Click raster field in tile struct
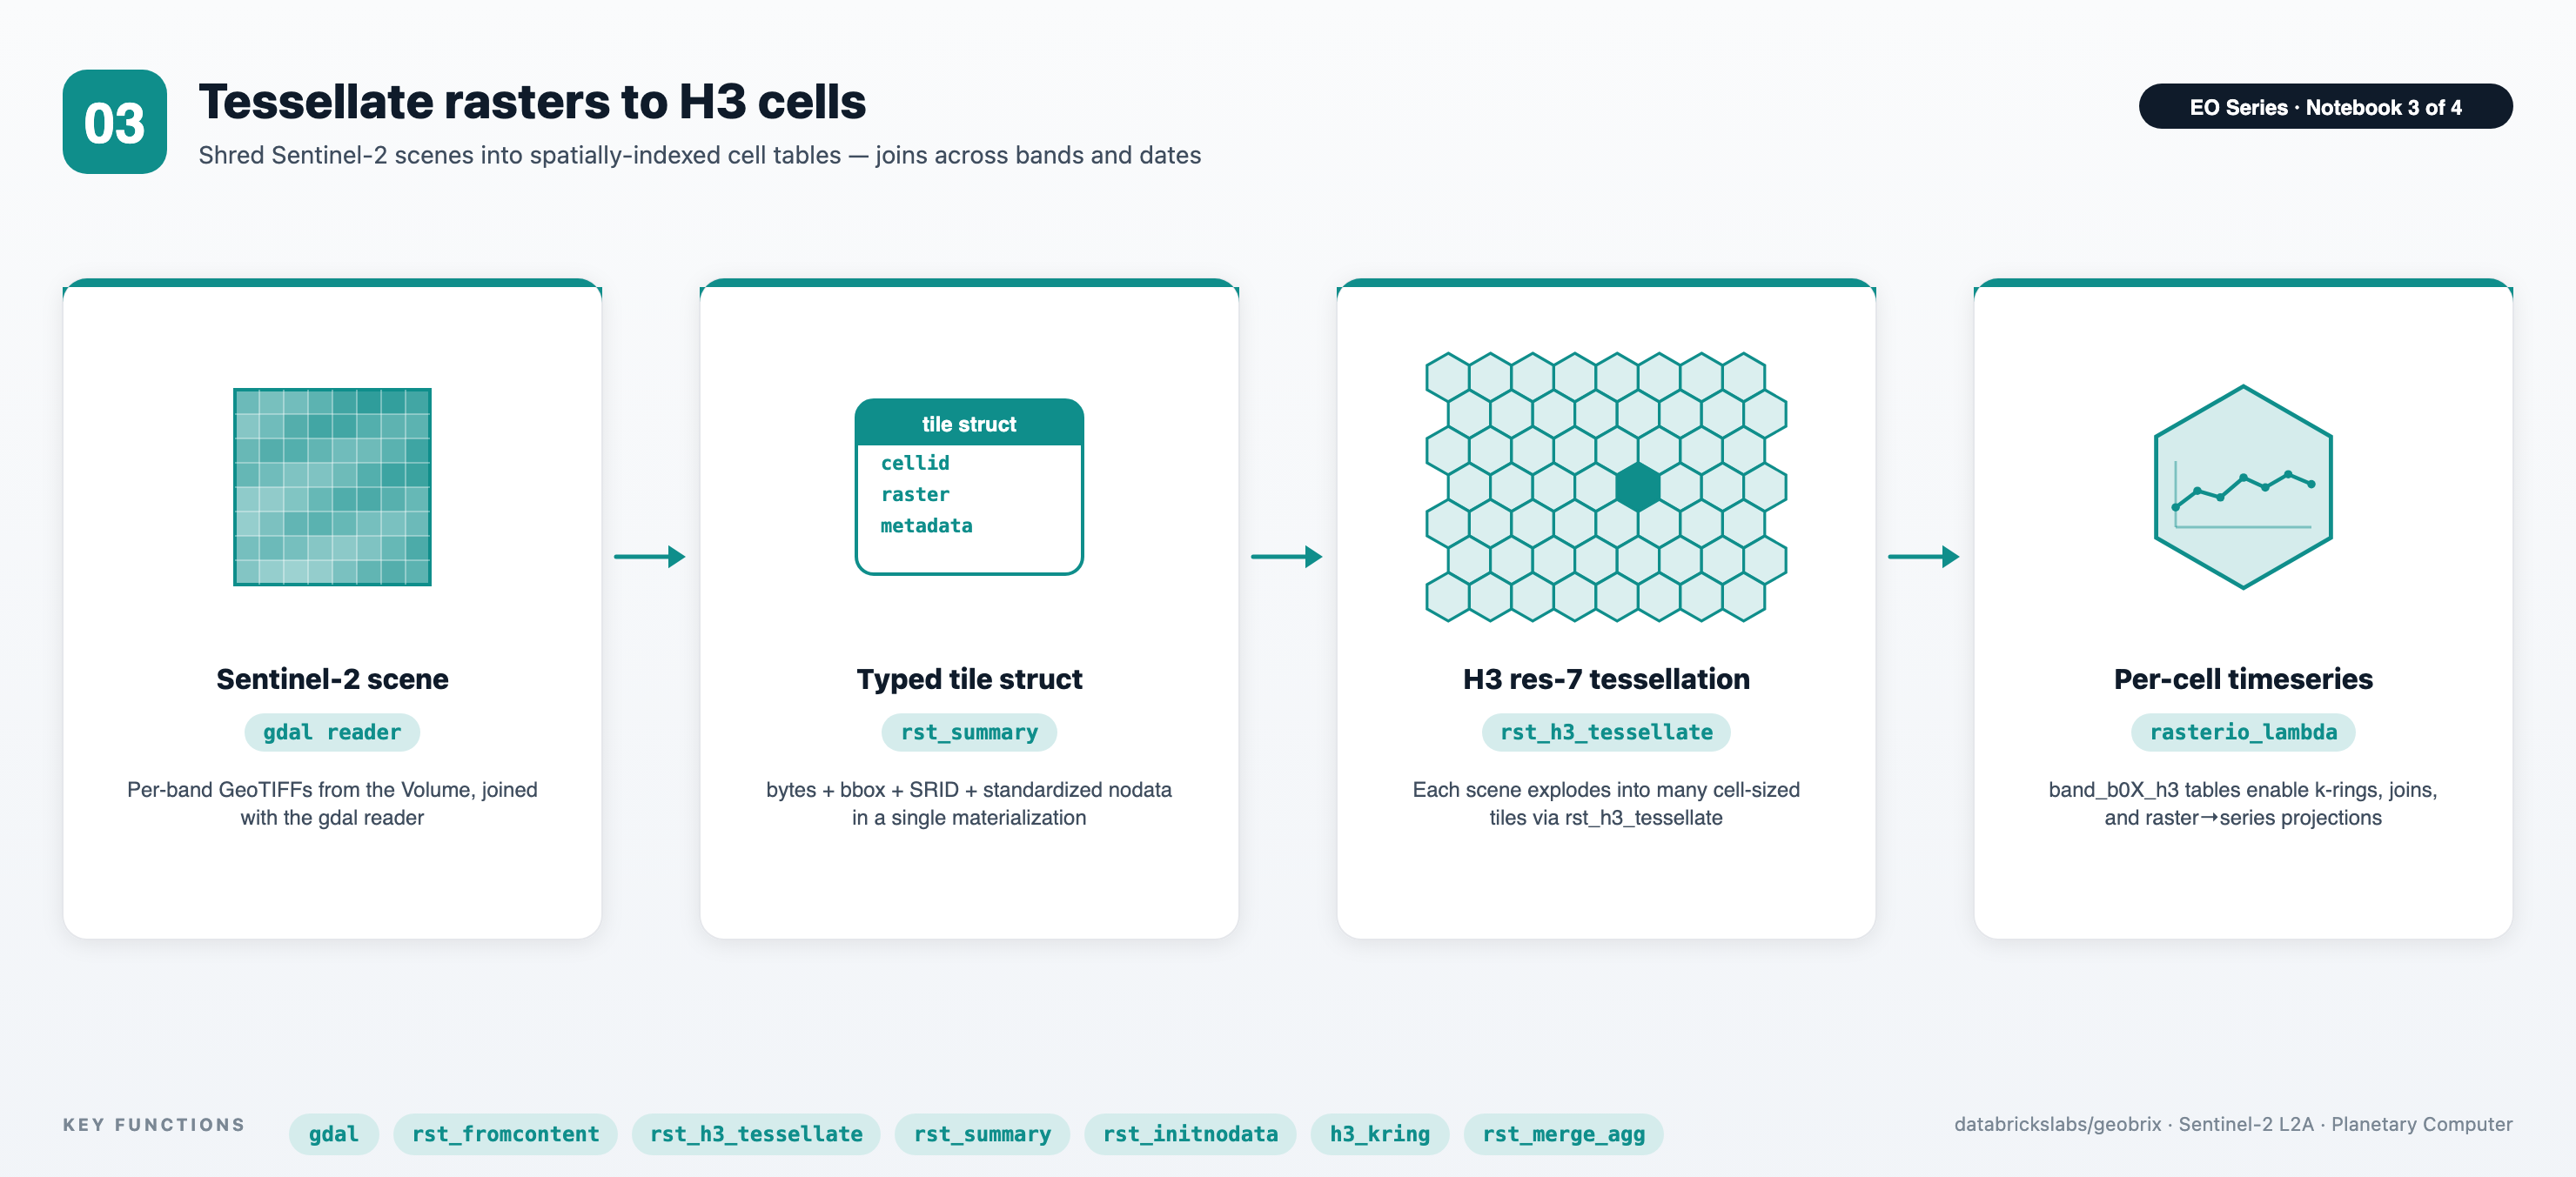This screenshot has width=2576, height=1177. tap(915, 495)
